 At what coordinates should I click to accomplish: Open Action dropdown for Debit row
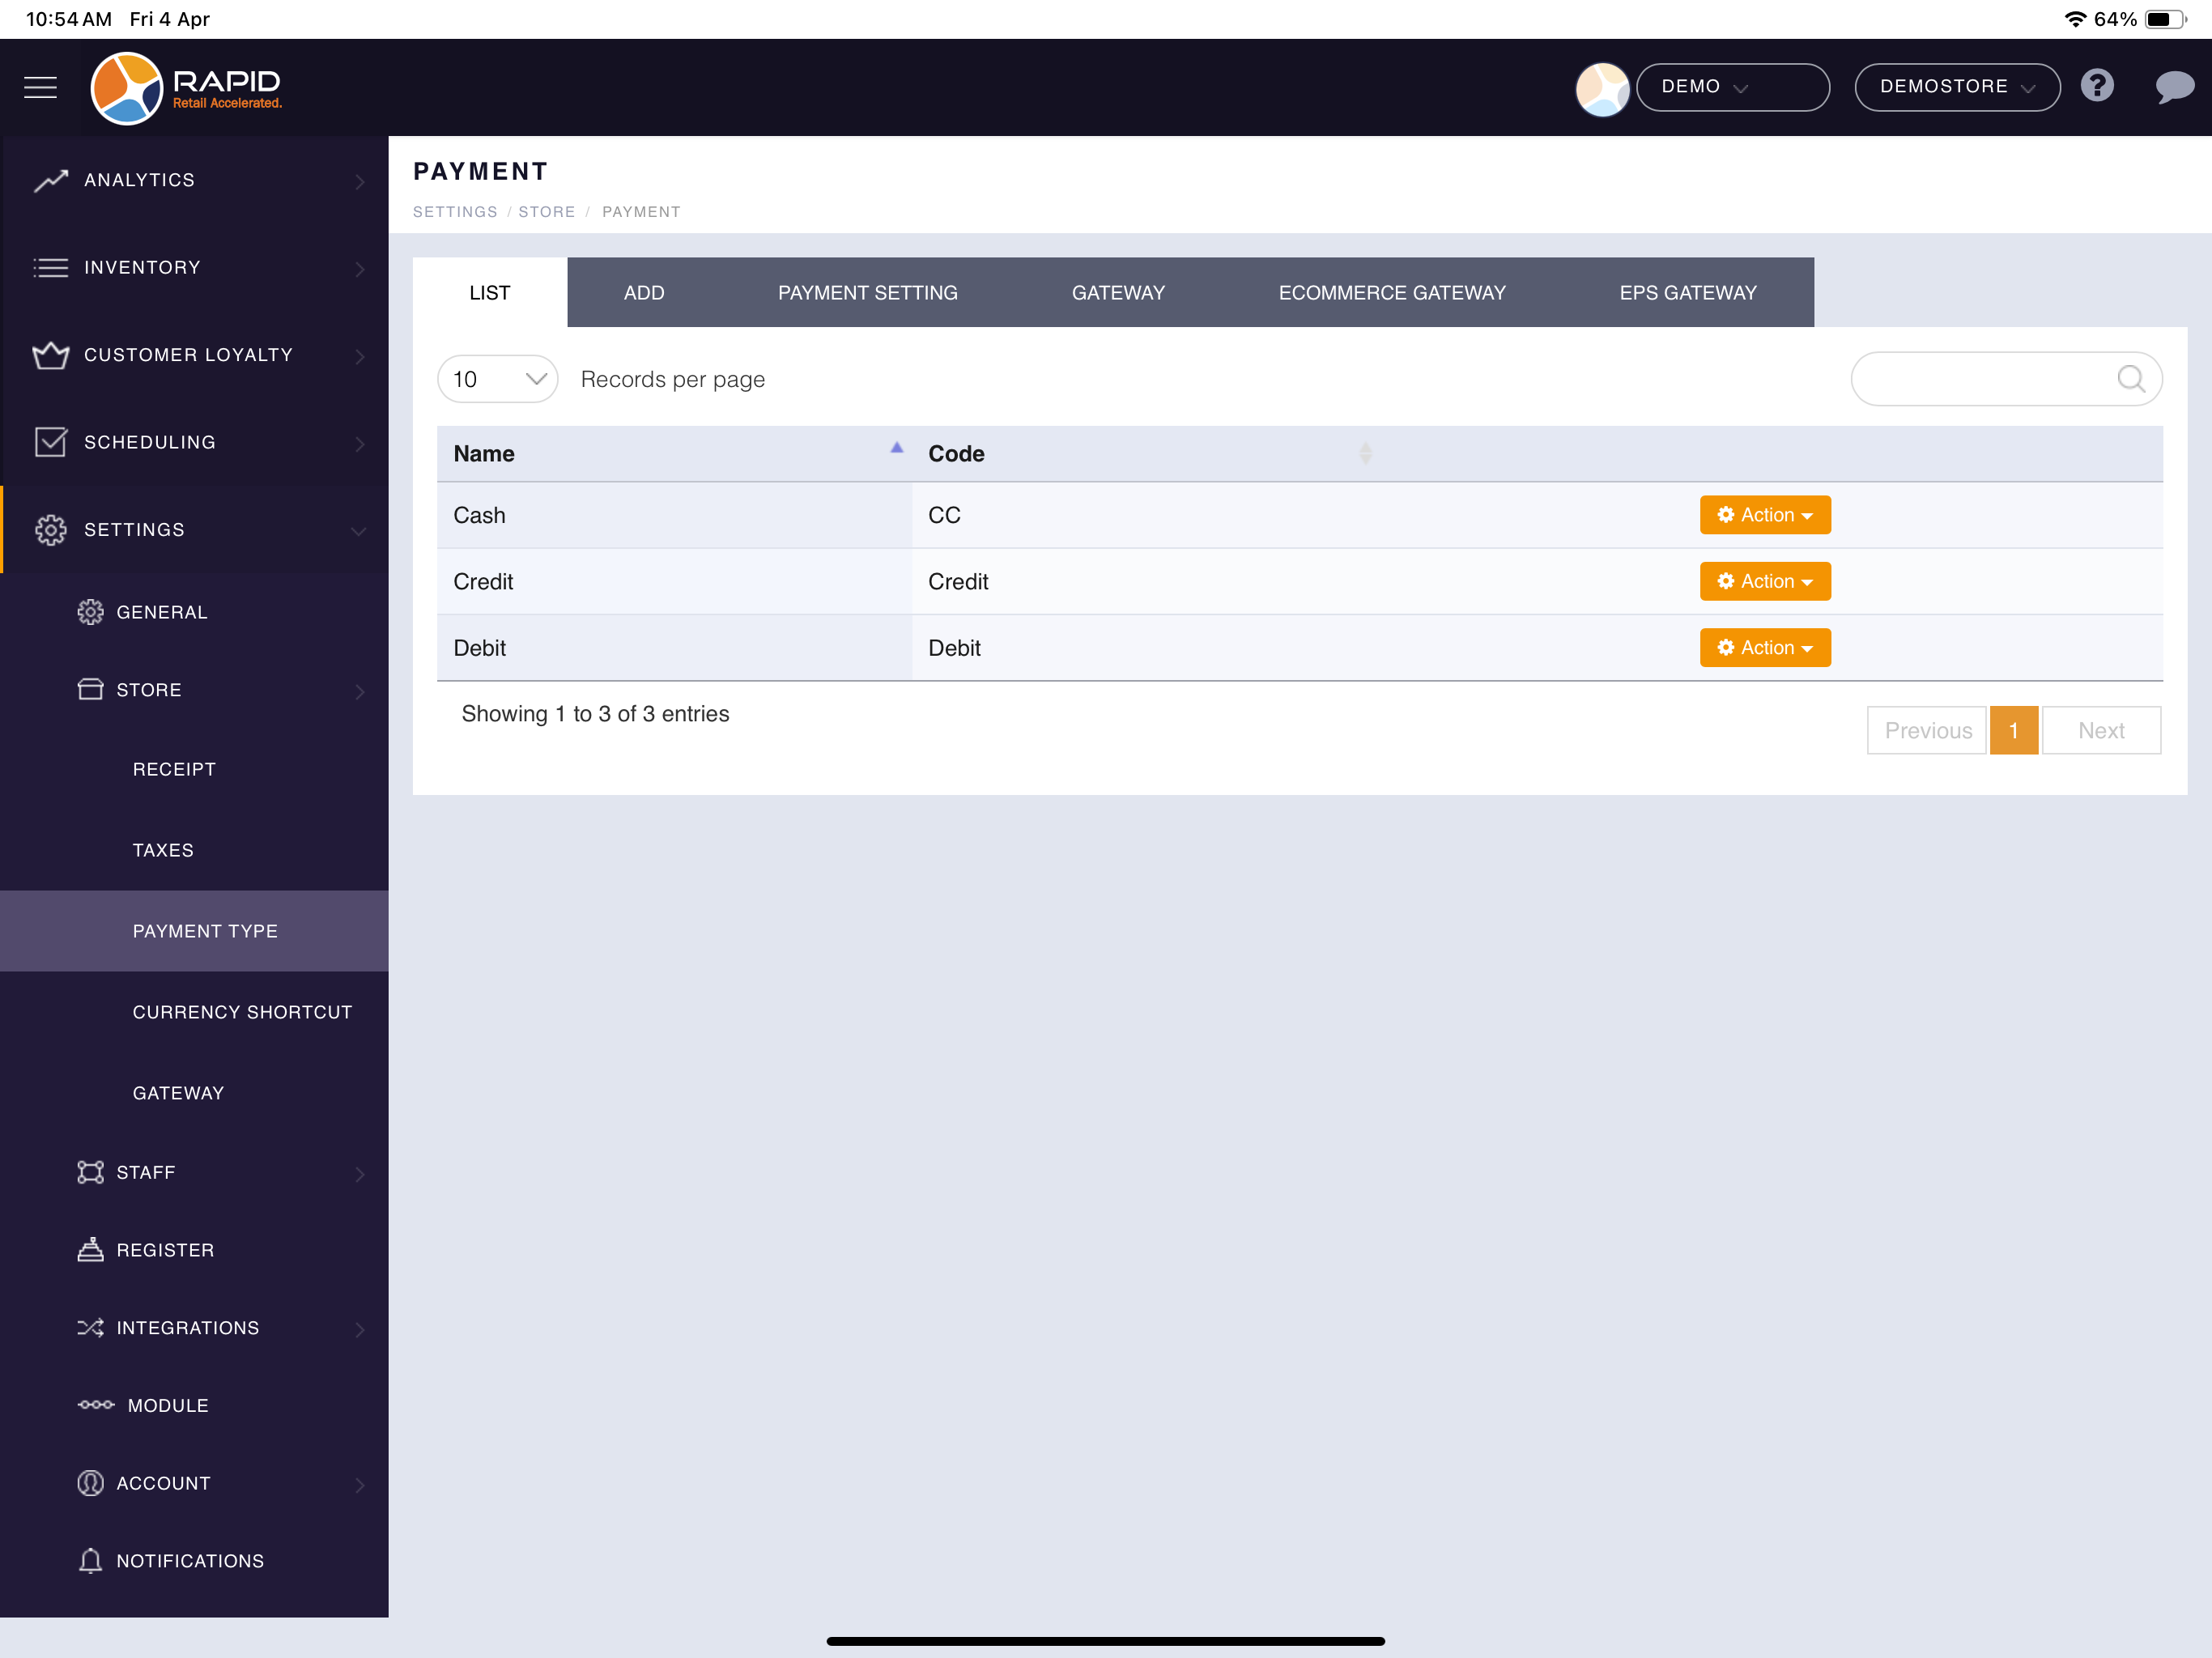(1765, 648)
